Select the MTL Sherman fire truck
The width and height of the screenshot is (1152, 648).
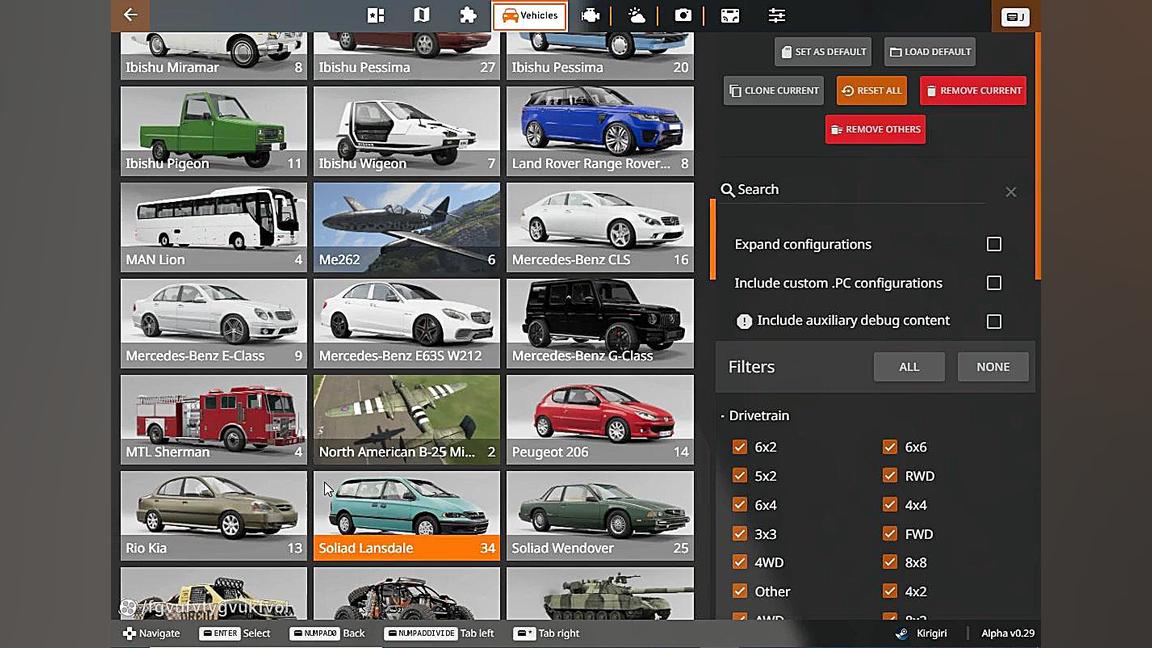pyautogui.click(x=214, y=420)
